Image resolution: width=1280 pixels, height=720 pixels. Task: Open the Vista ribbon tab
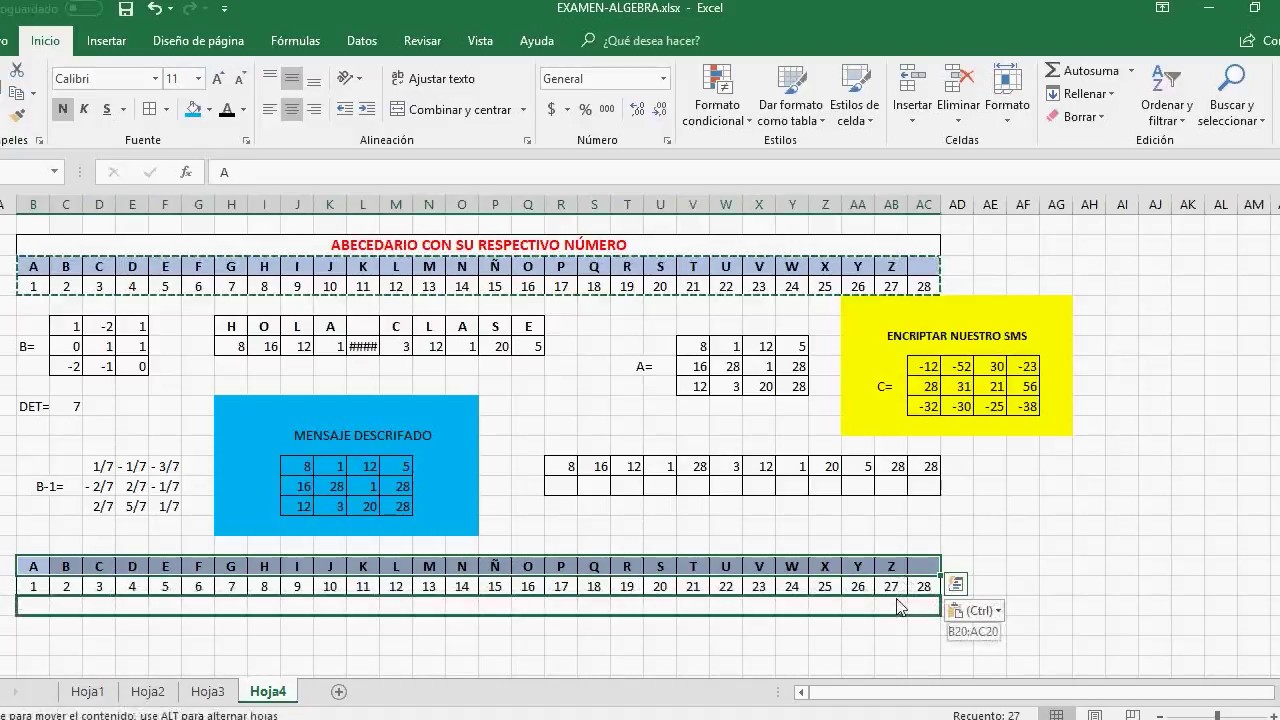pyautogui.click(x=480, y=41)
